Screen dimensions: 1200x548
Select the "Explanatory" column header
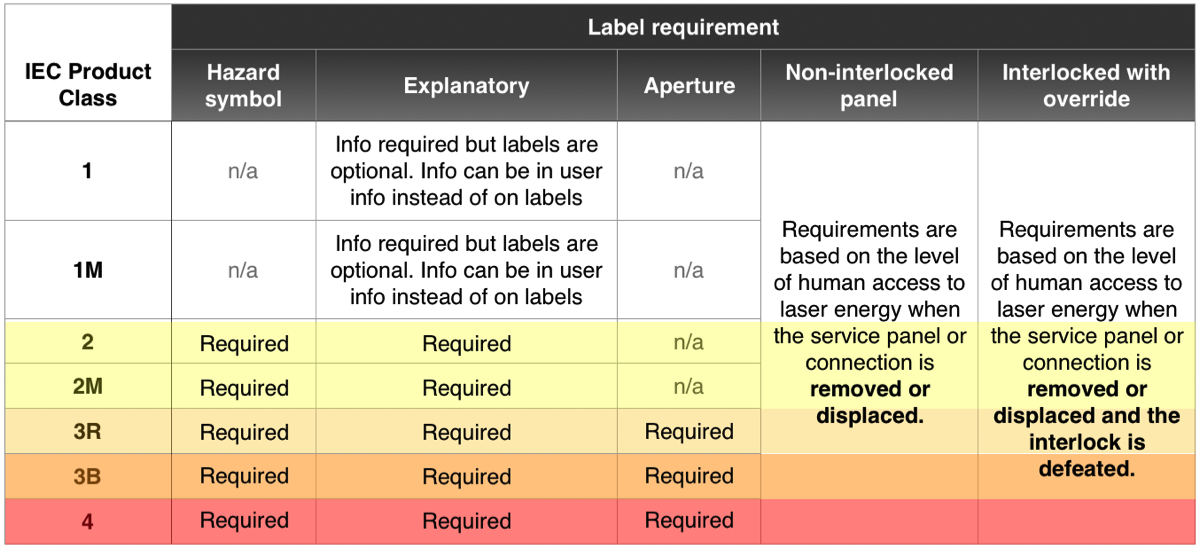click(x=466, y=86)
